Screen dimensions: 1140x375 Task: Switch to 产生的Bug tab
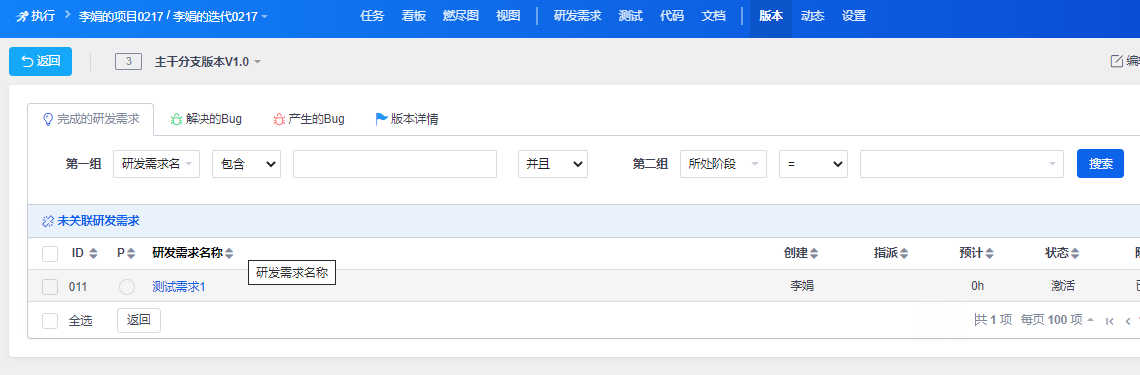[x=309, y=119]
